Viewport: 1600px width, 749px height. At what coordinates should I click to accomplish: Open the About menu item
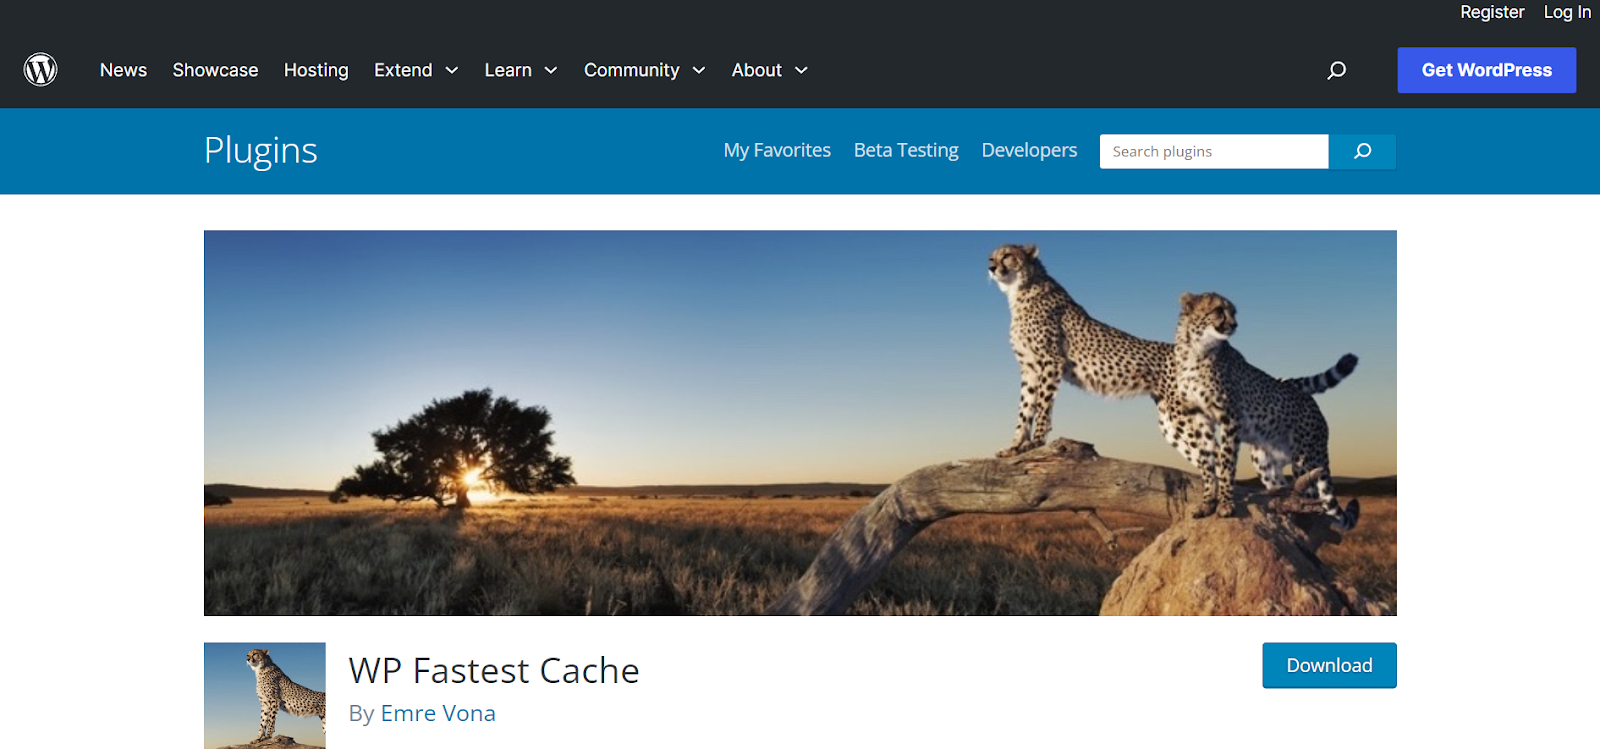tap(757, 70)
